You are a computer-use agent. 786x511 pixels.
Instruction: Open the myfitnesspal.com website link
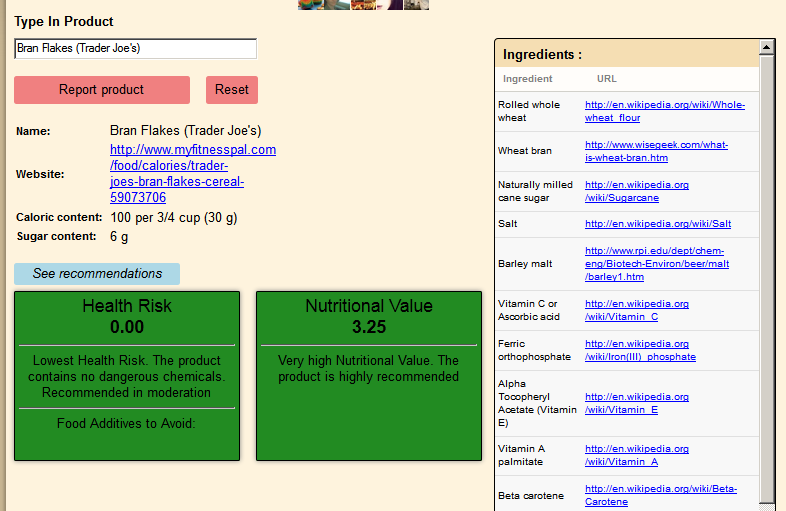pyautogui.click(x=193, y=174)
